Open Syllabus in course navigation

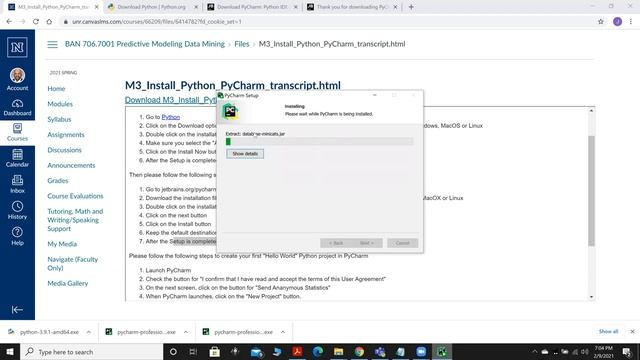pyautogui.click(x=59, y=119)
